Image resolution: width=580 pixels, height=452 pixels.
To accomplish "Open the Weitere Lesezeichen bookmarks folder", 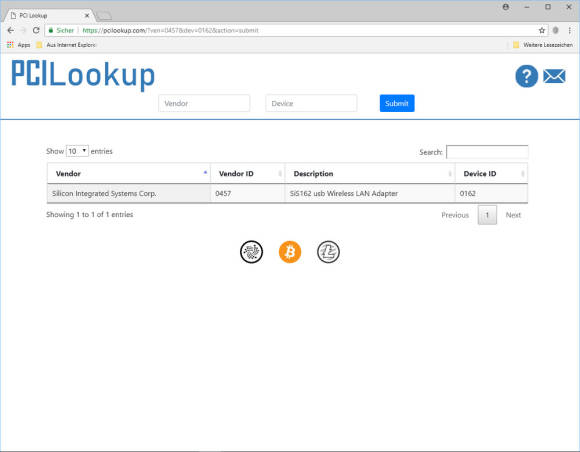I will 543,45.
